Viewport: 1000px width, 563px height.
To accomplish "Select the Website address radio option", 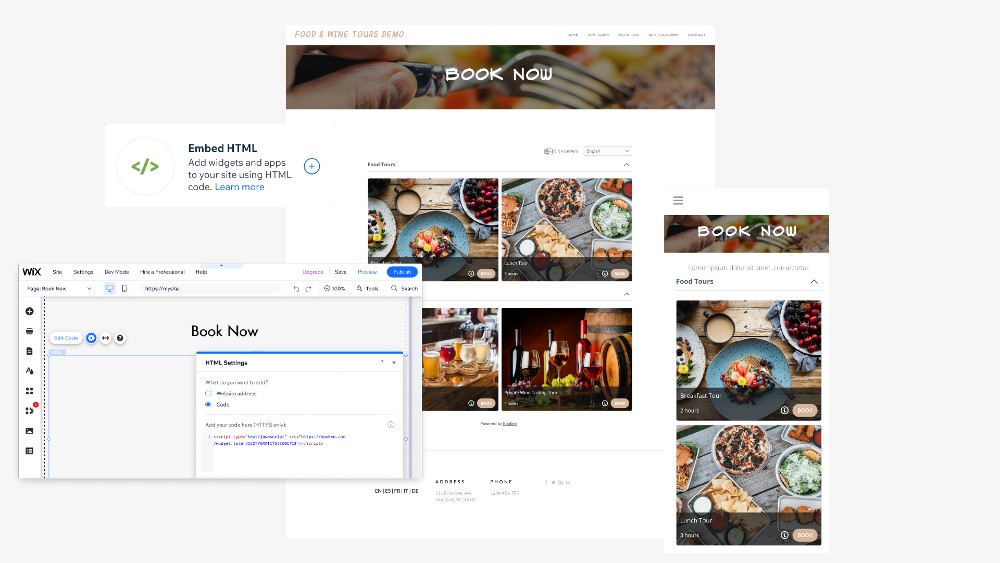I will (209, 393).
